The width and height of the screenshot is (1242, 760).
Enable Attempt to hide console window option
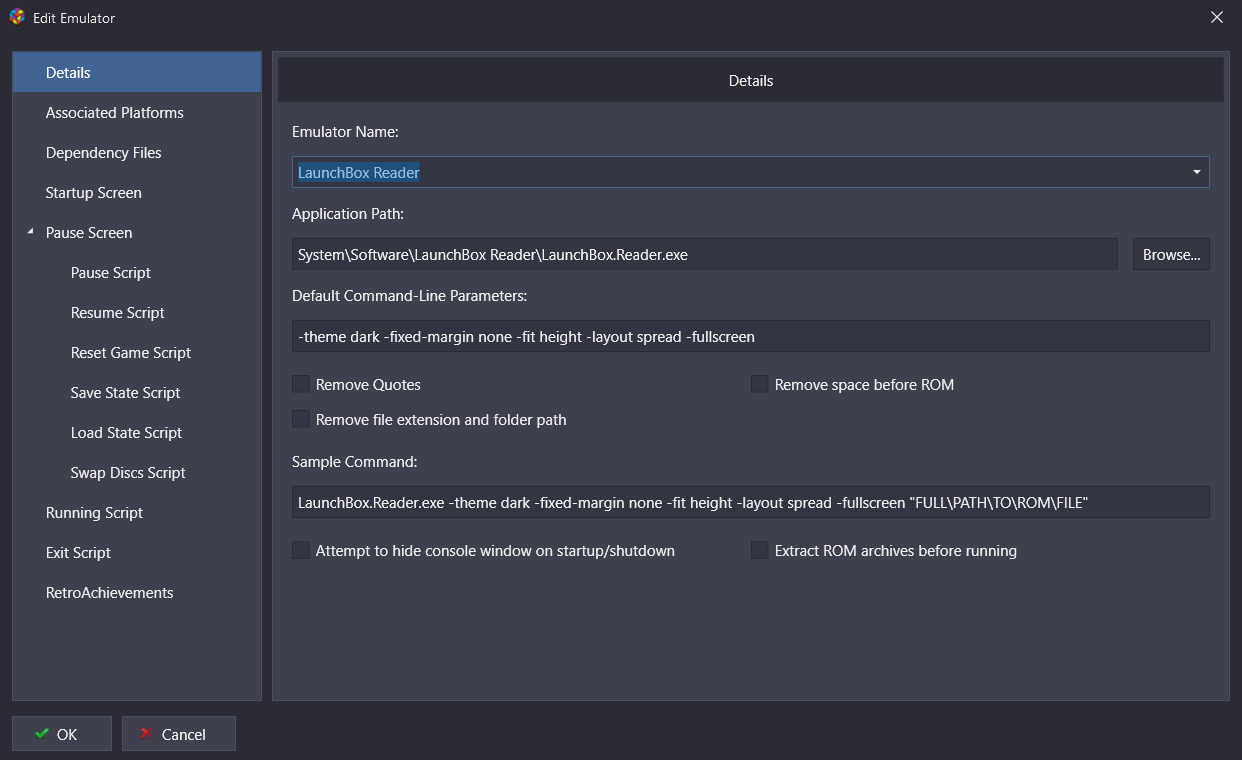pos(301,550)
